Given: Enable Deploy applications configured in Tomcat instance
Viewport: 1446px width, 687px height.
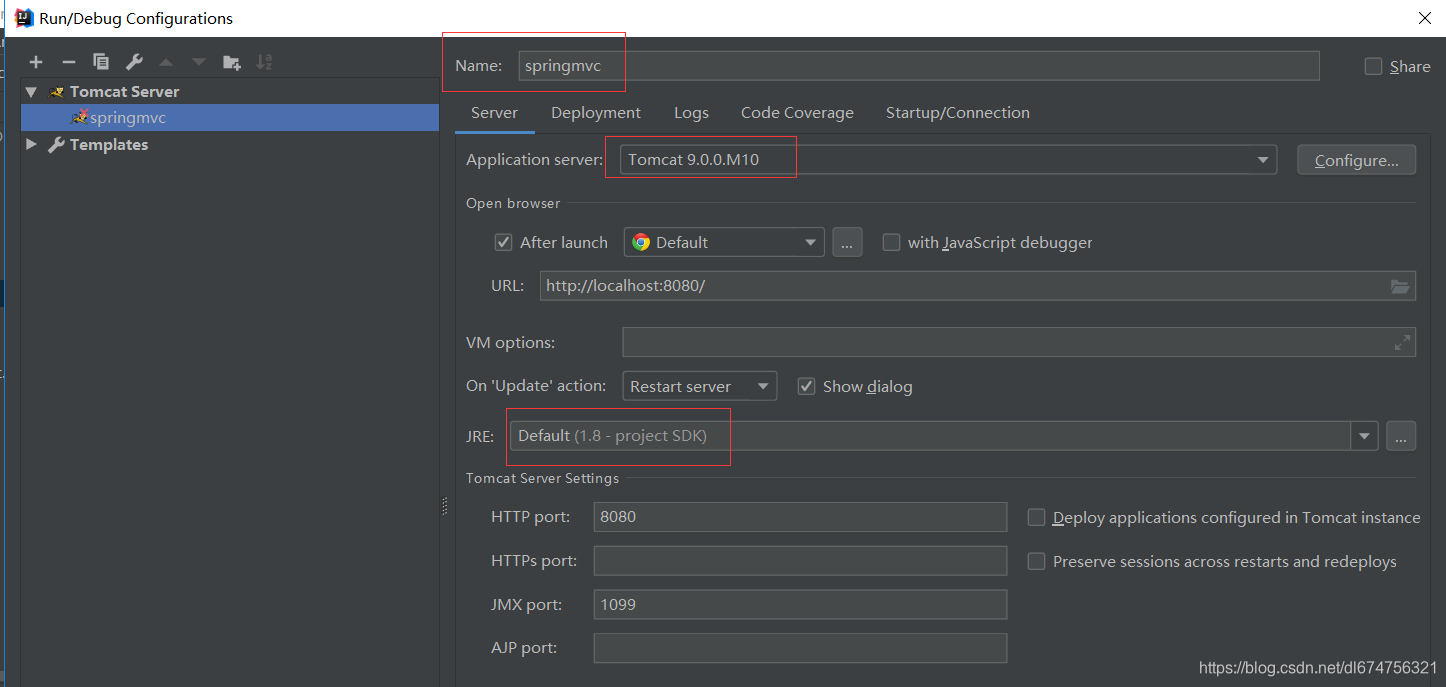Looking at the screenshot, I should click(x=1036, y=517).
